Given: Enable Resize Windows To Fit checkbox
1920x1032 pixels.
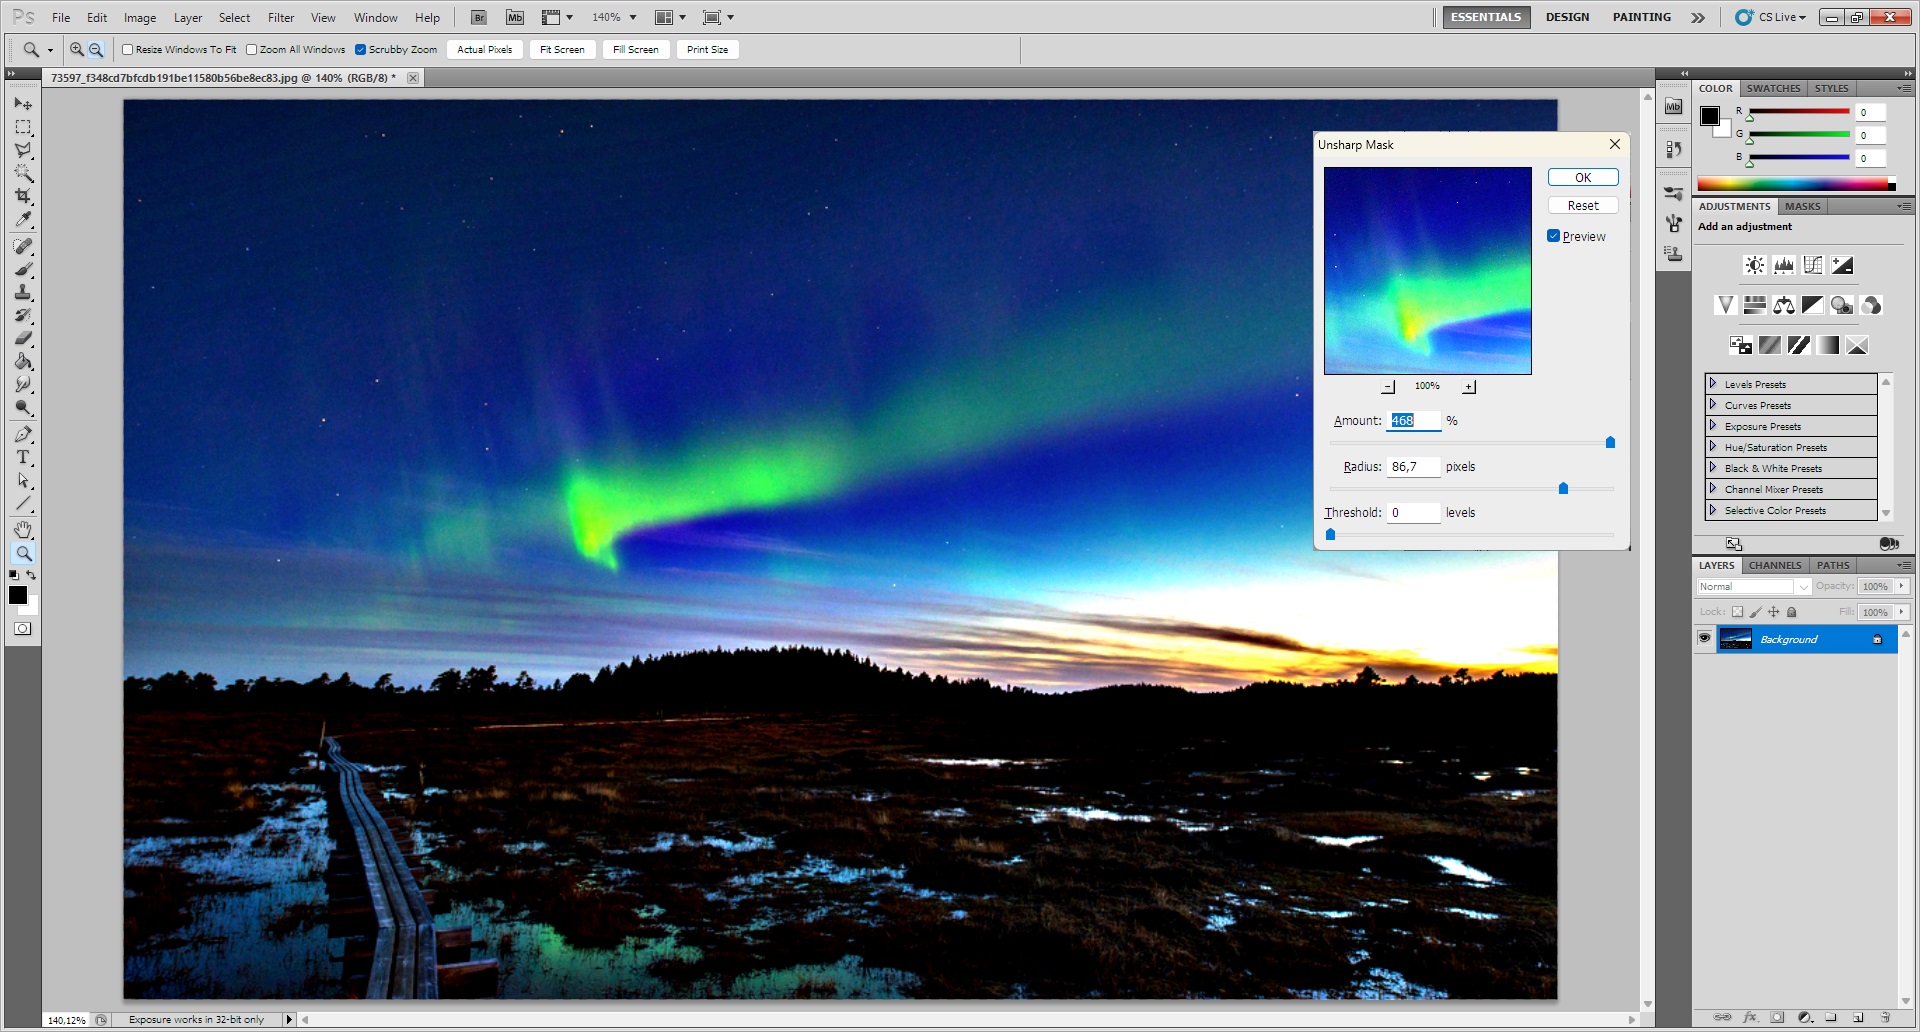Looking at the screenshot, I should pyautogui.click(x=128, y=49).
